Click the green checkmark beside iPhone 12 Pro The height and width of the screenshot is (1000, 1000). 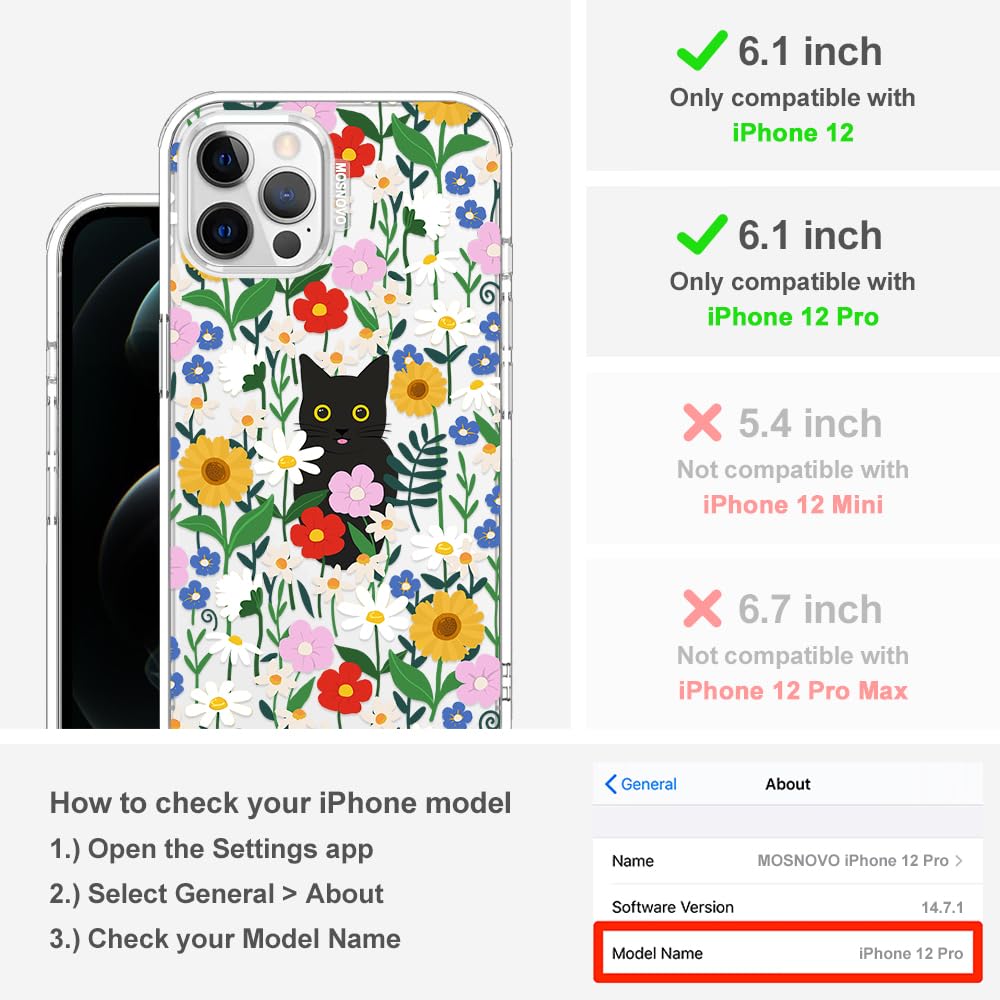702,234
